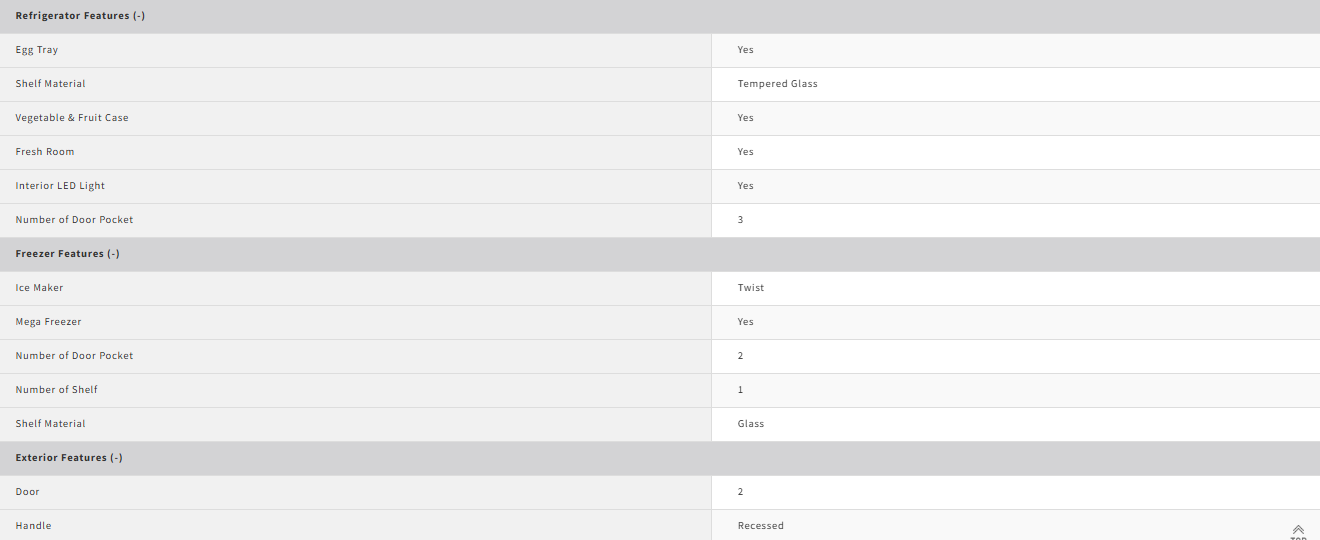1320x540 pixels.
Task: Collapse the Exterior Features section
Action: 69,458
